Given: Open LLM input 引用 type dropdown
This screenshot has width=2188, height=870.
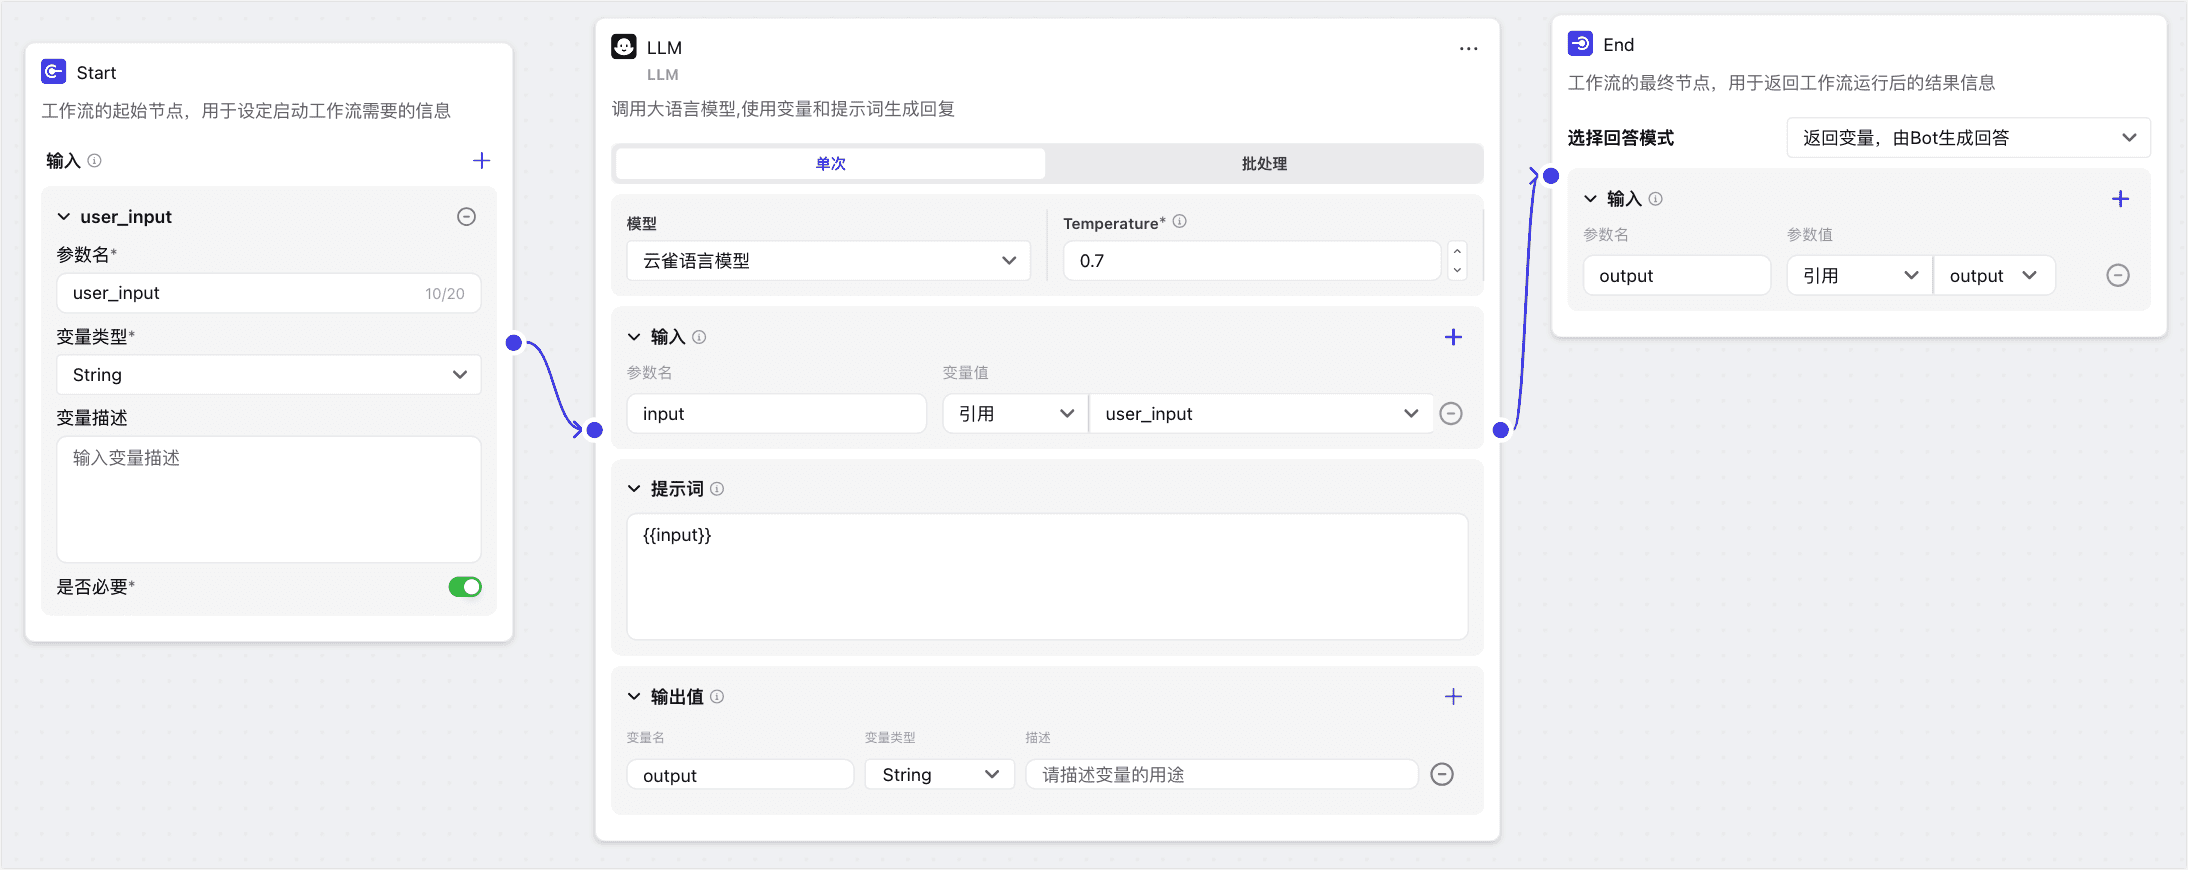Looking at the screenshot, I should [1015, 414].
